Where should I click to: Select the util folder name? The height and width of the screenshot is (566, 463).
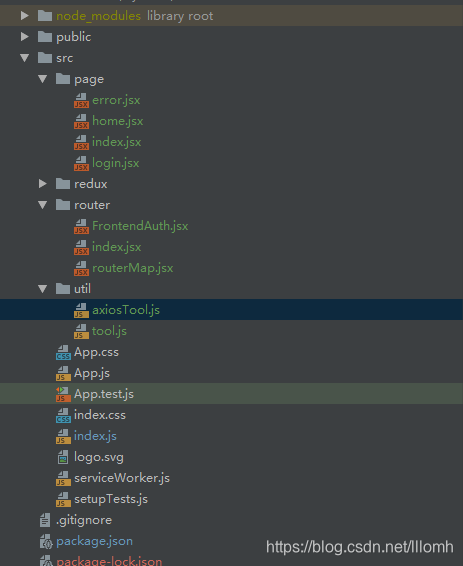click(x=82, y=289)
